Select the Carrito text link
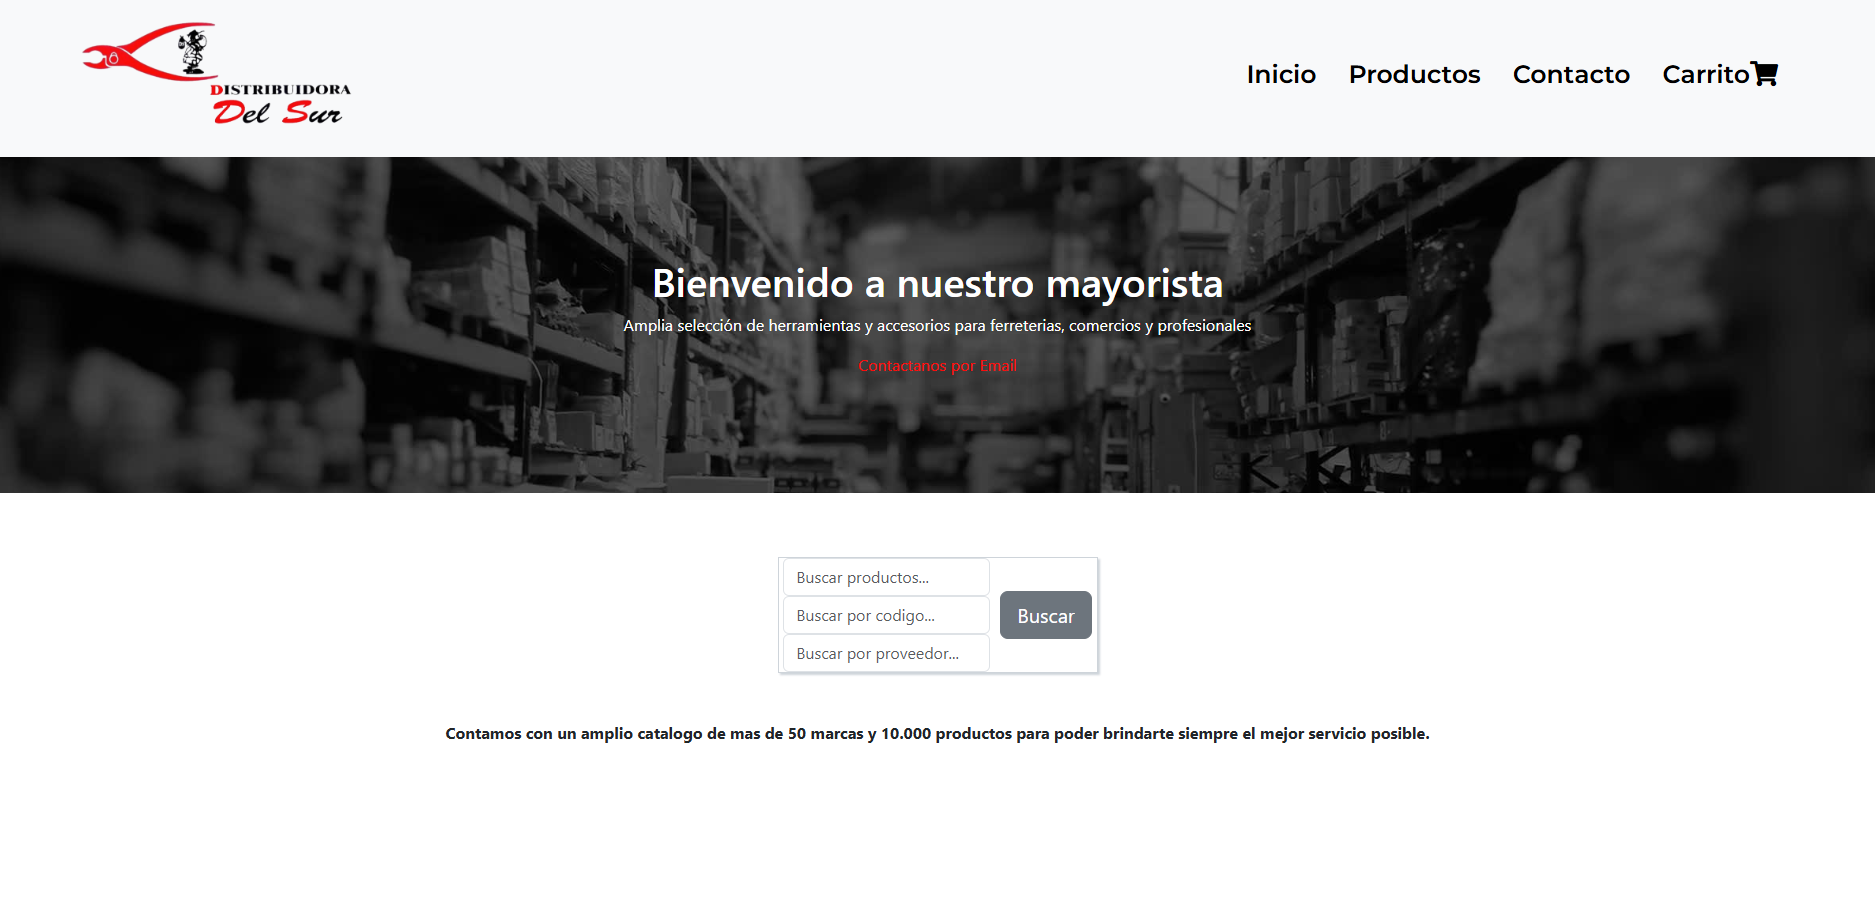This screenshot has width=1875, height=904. (1704, 74)
